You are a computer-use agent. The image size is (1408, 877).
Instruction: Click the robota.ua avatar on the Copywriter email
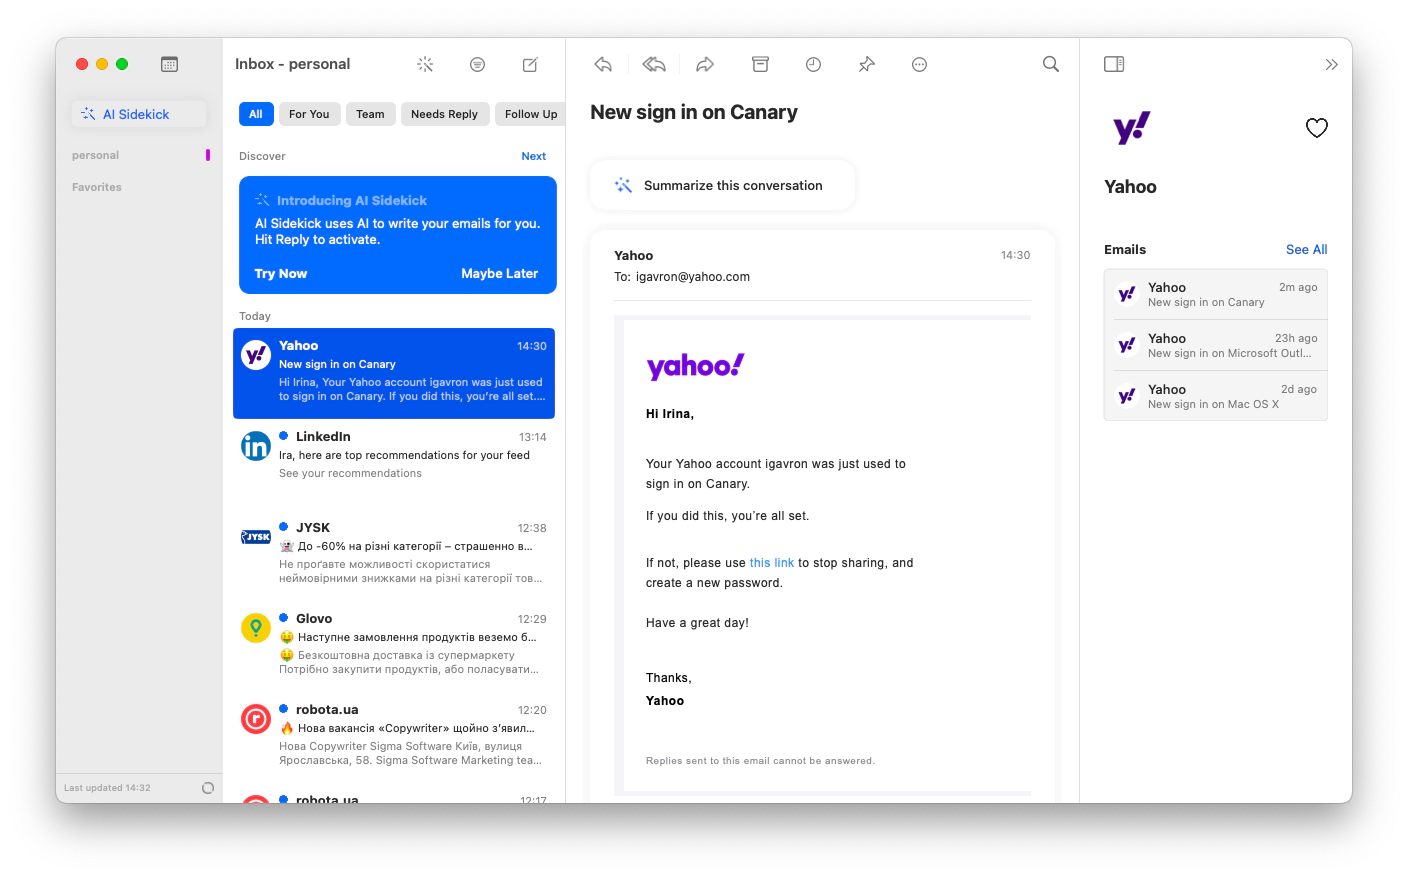[x=256, y=719]
